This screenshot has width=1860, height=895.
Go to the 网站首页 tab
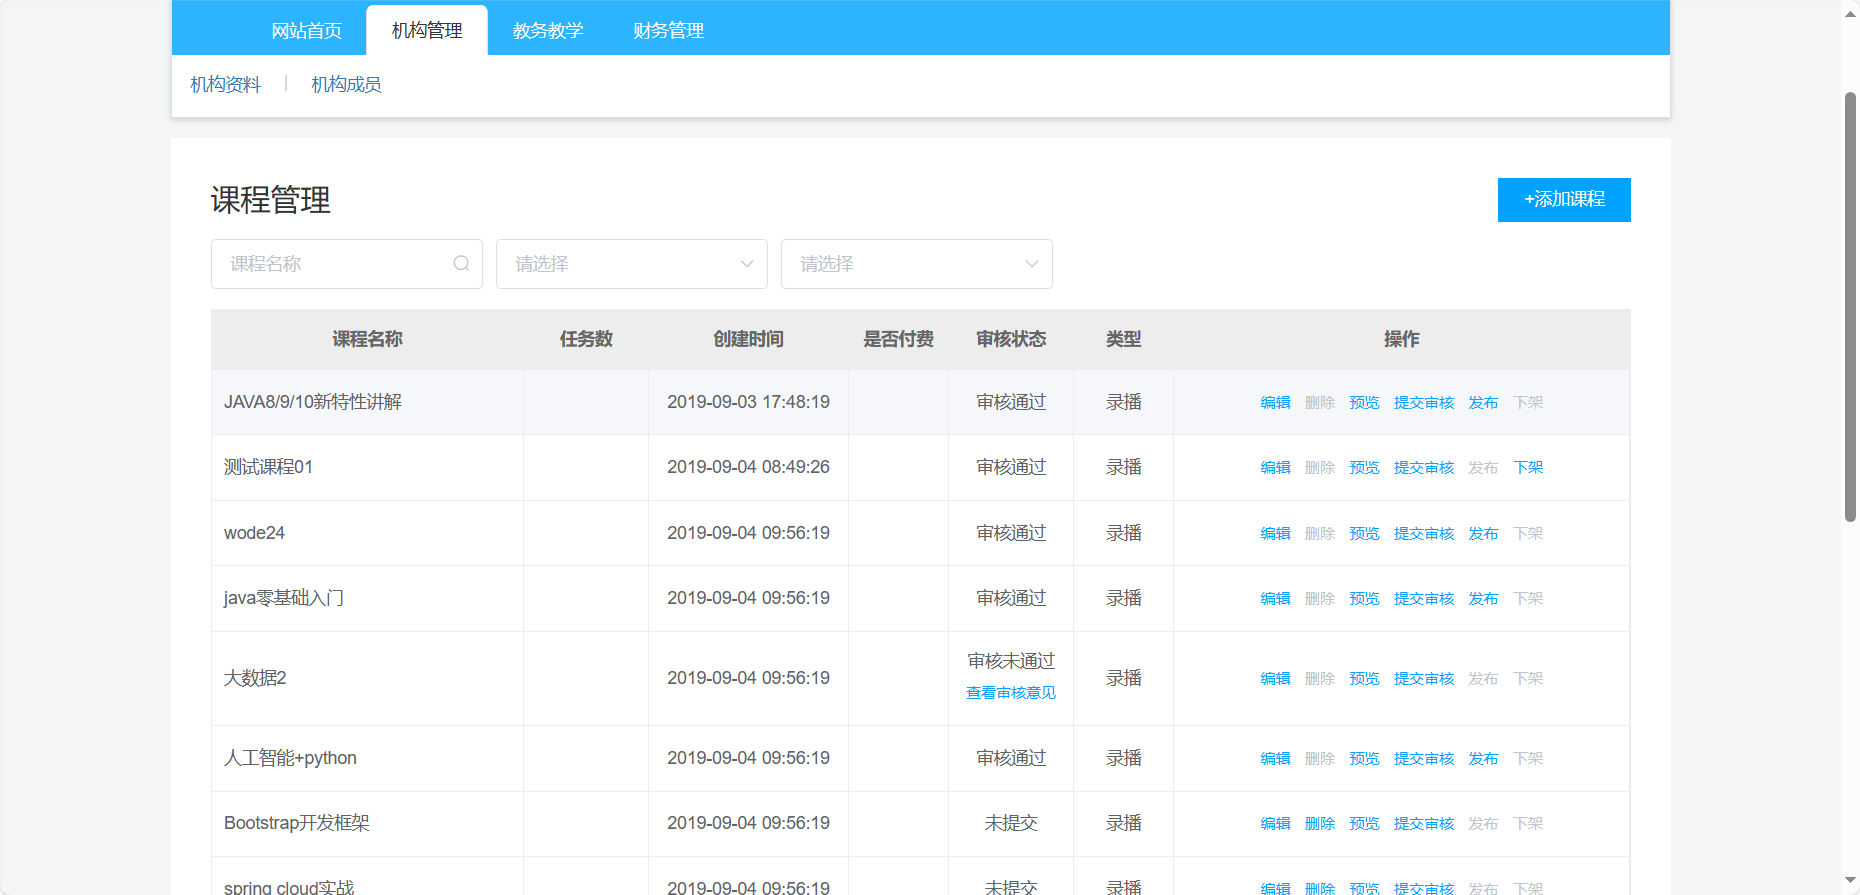[x=307, y=31]
